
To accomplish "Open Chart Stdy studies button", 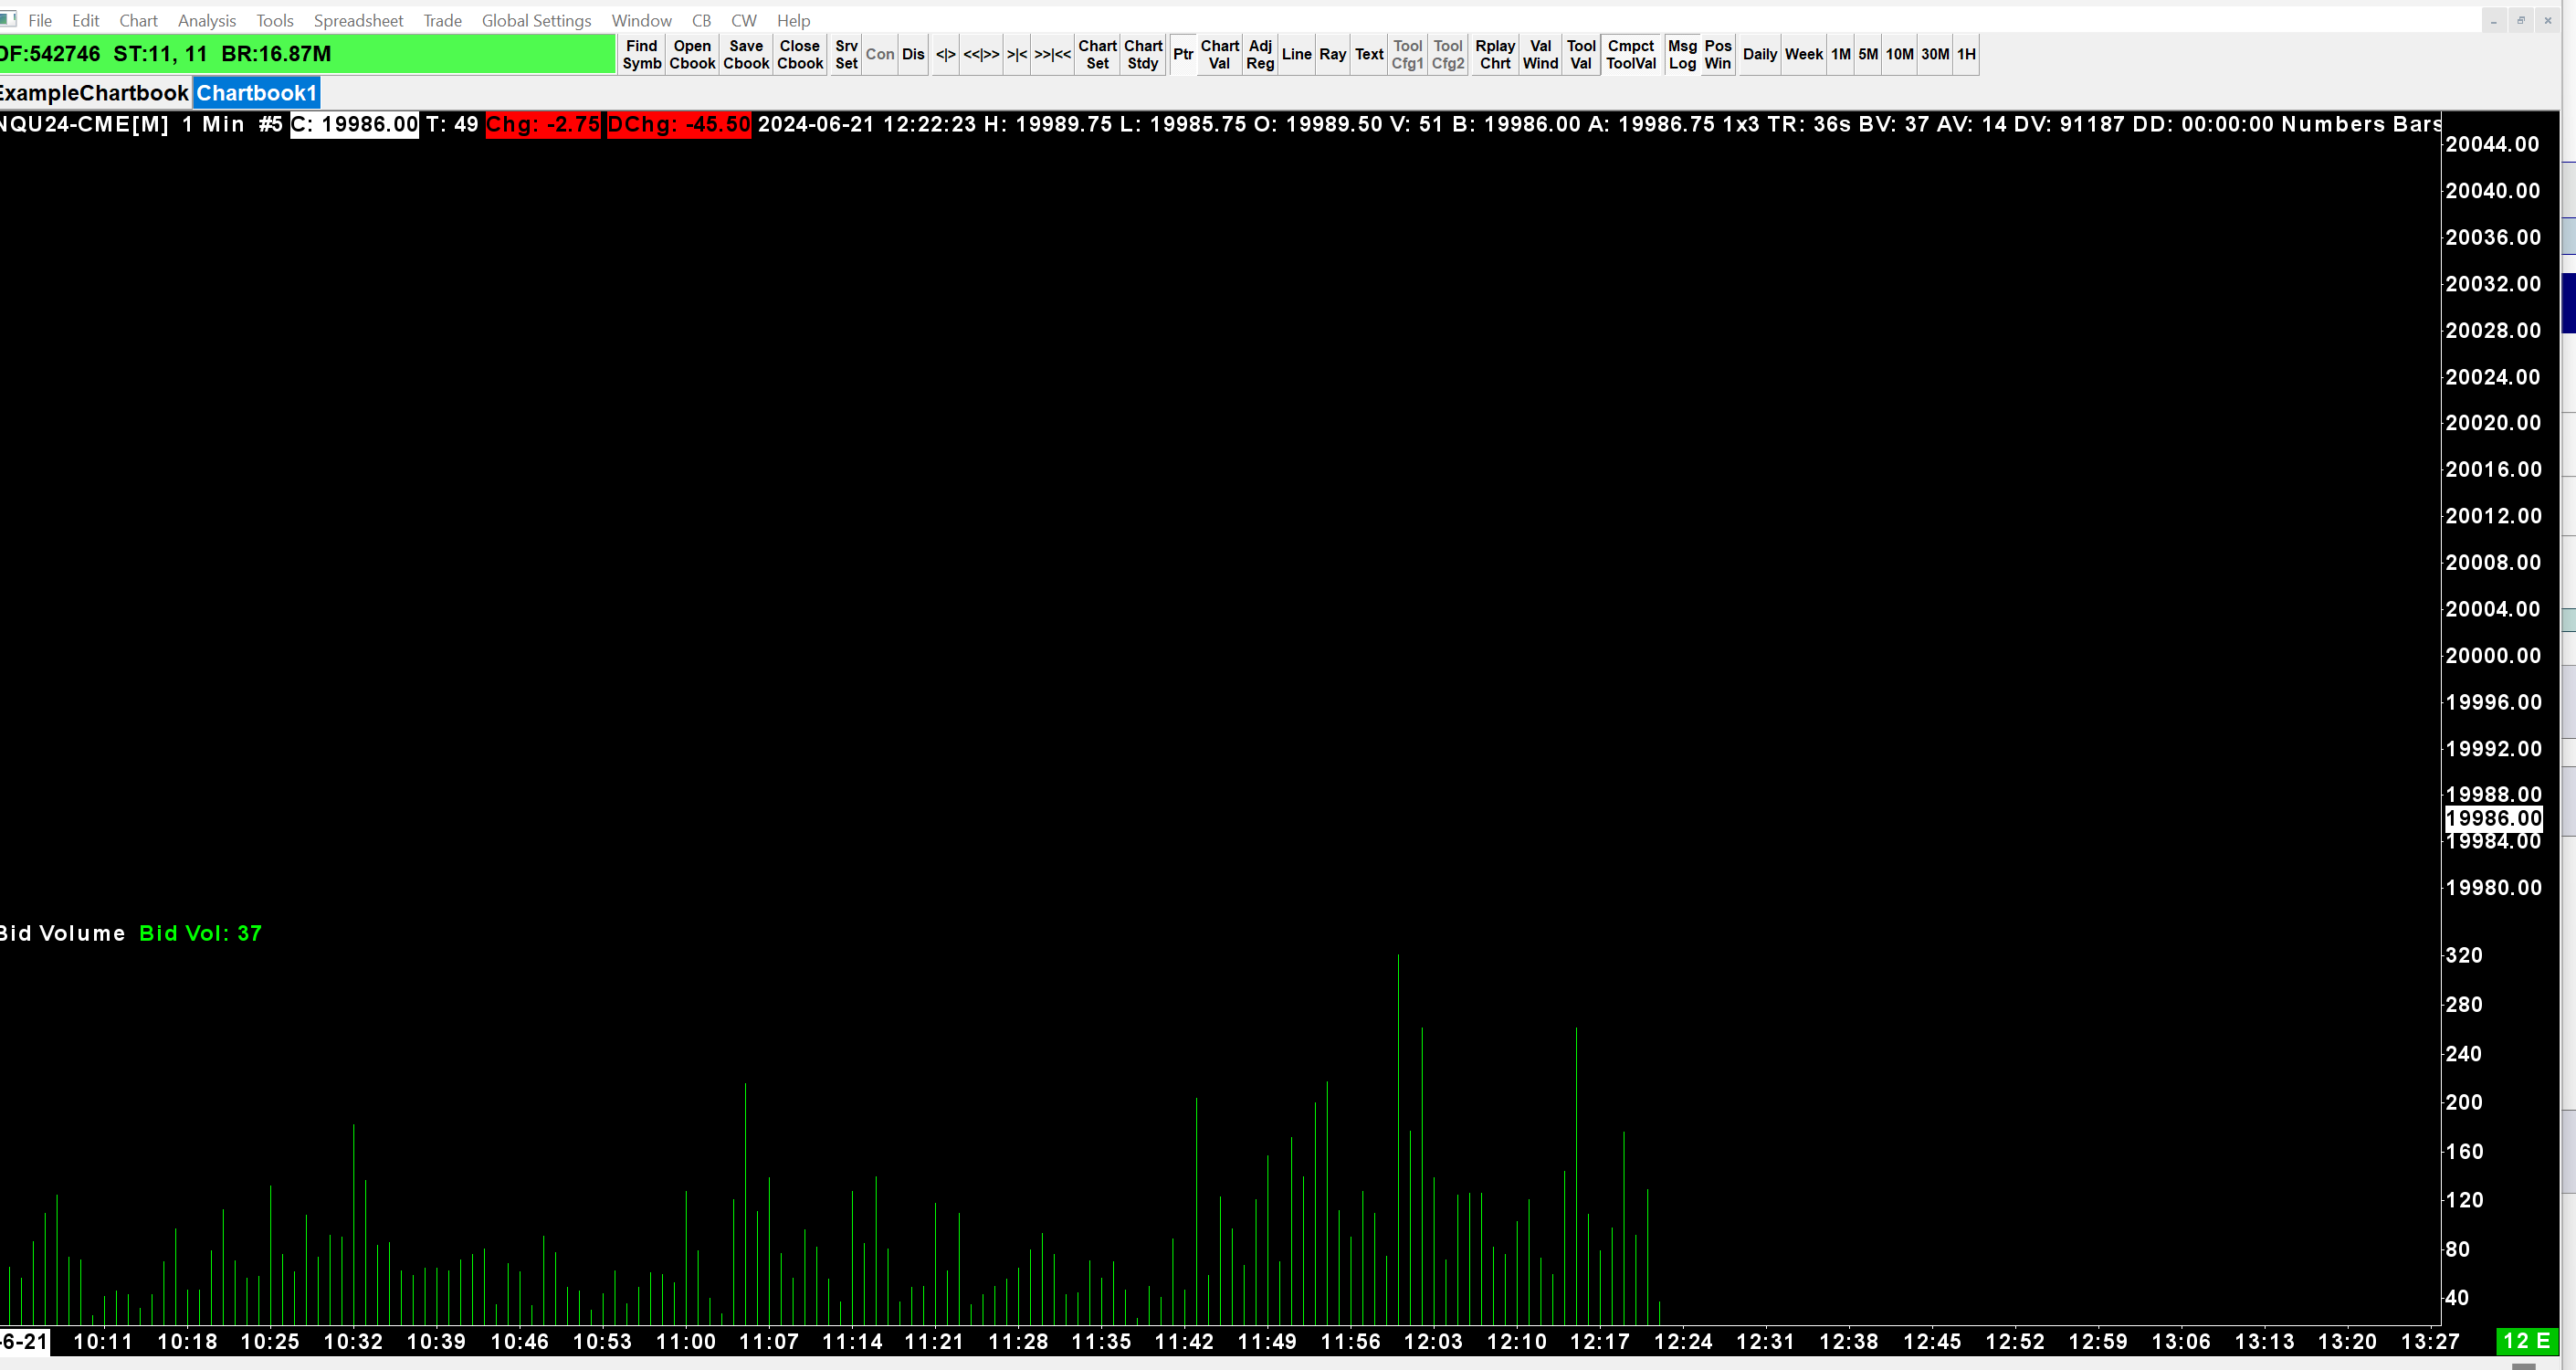I will point(1142,54).
